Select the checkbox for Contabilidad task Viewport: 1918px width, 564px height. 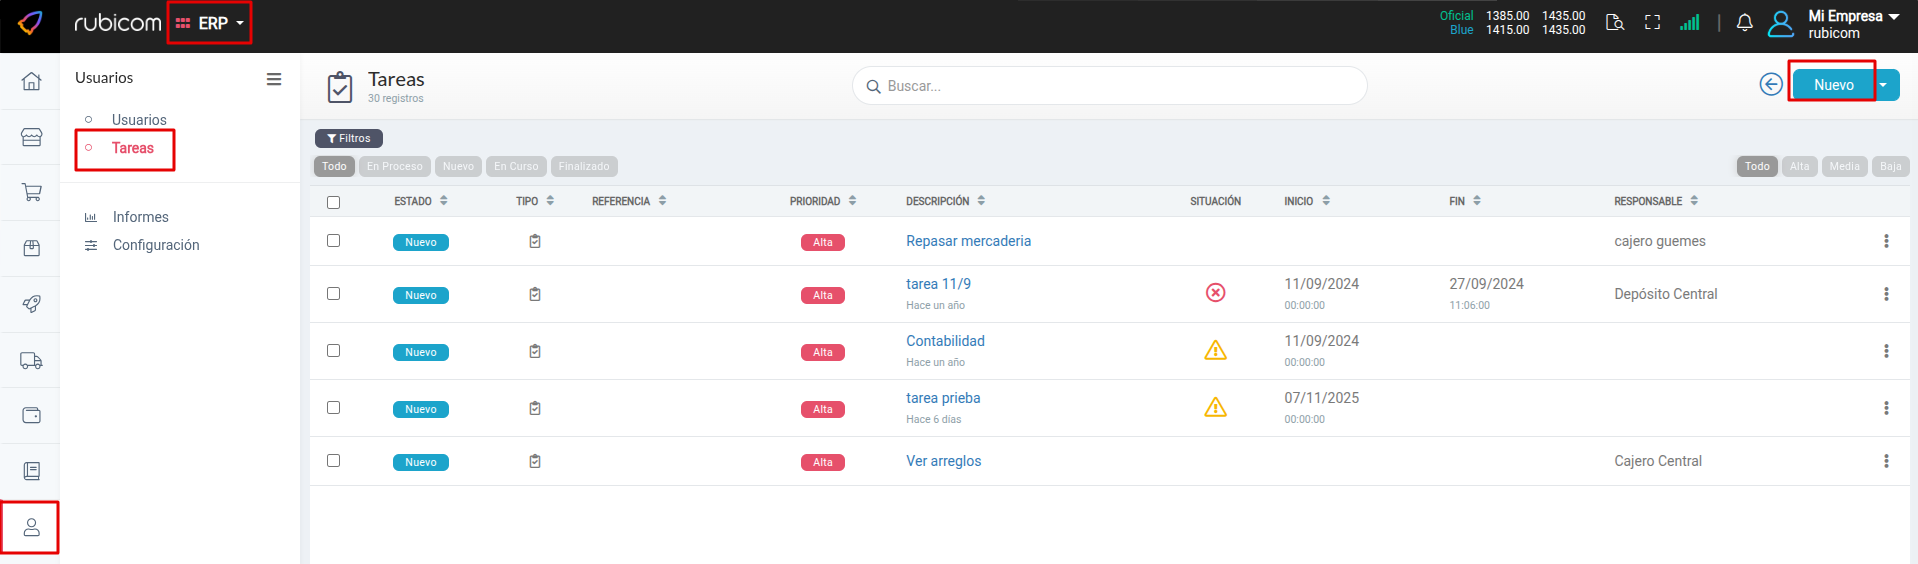coord(333,351)
